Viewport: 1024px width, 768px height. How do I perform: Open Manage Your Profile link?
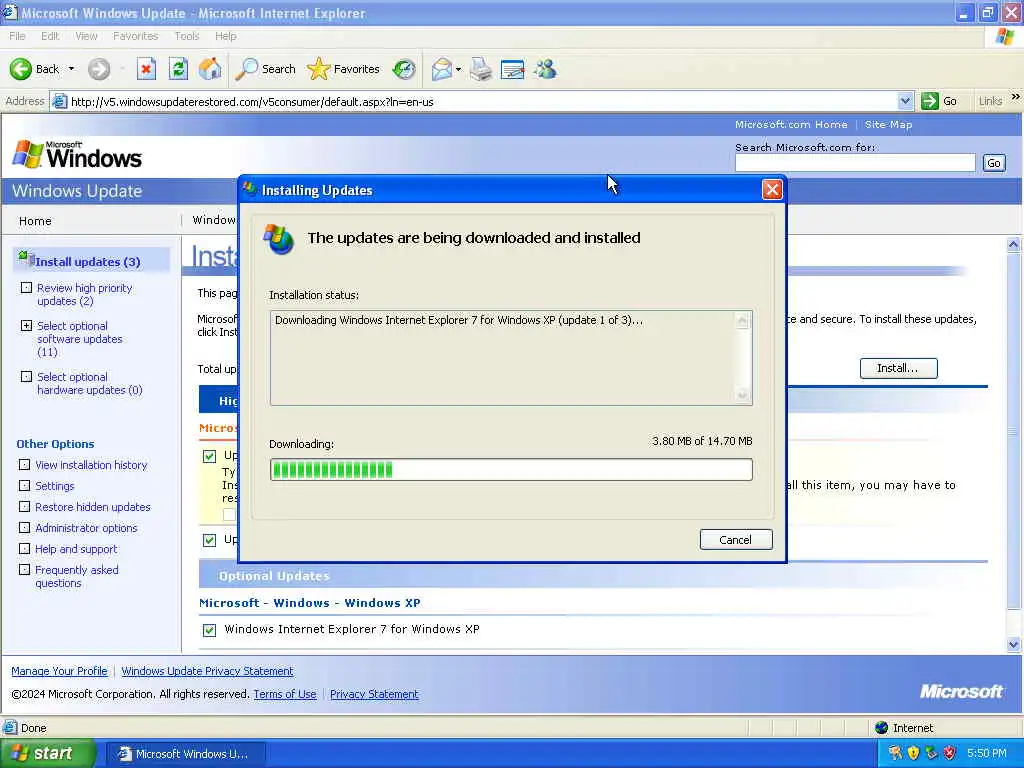tap(59, 671)
